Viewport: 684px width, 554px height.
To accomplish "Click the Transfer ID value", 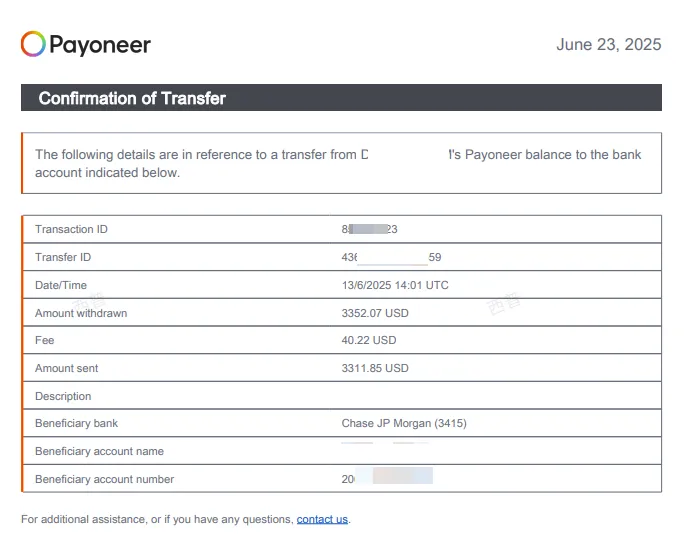I will pyautogui.click(x=391, y=257).
